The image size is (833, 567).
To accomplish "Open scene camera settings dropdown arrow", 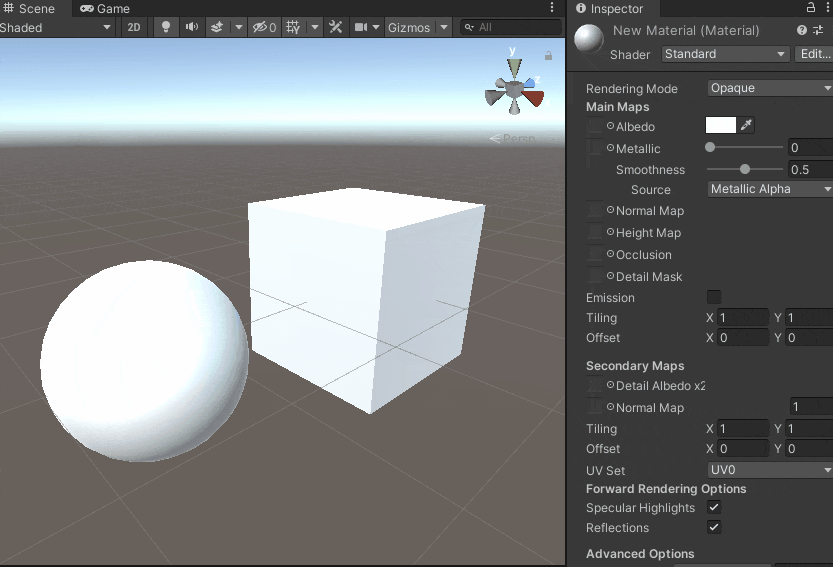I will pyautogui.click(x=376, y=27).
